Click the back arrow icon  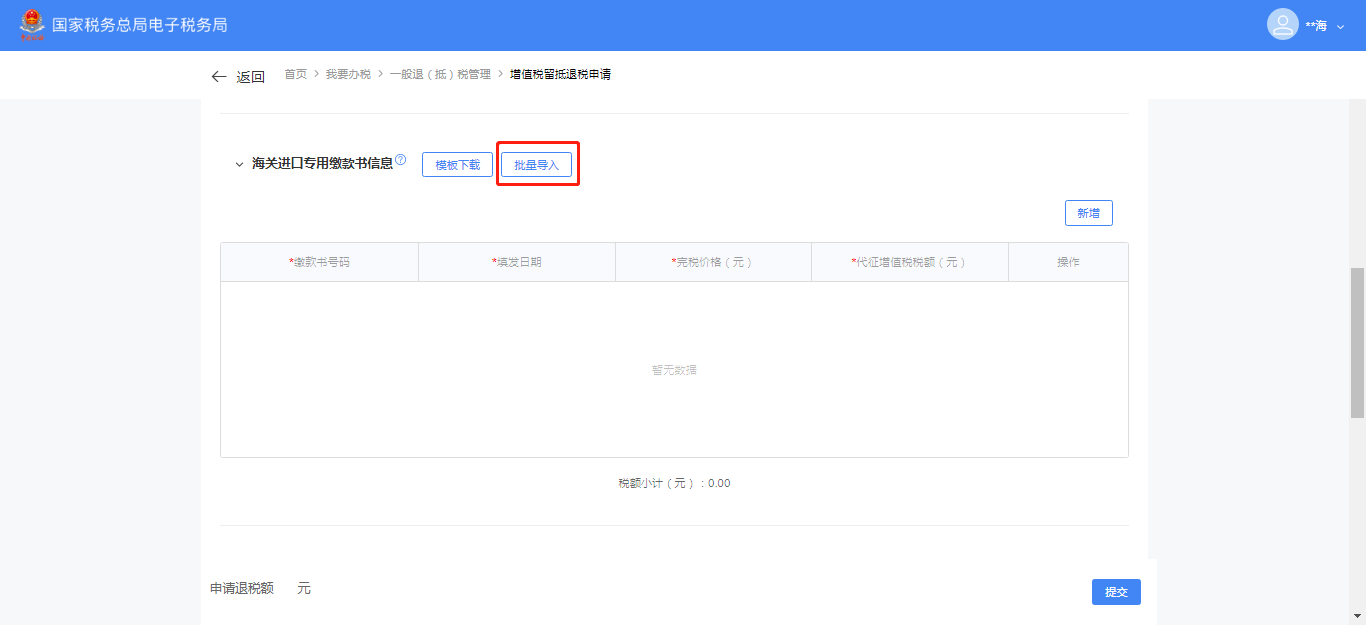pyautogui.click(x=219, y=77)
